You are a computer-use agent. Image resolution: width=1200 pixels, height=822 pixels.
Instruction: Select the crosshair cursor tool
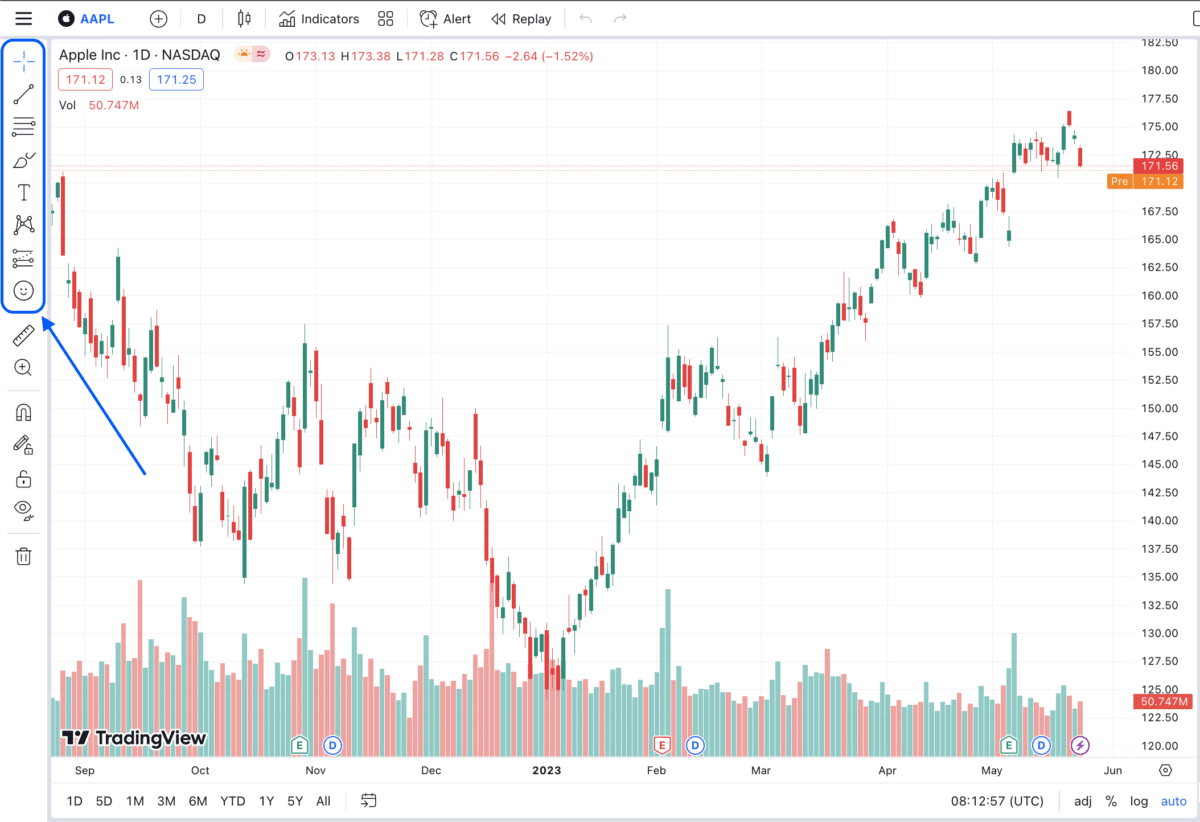[24, 61]
